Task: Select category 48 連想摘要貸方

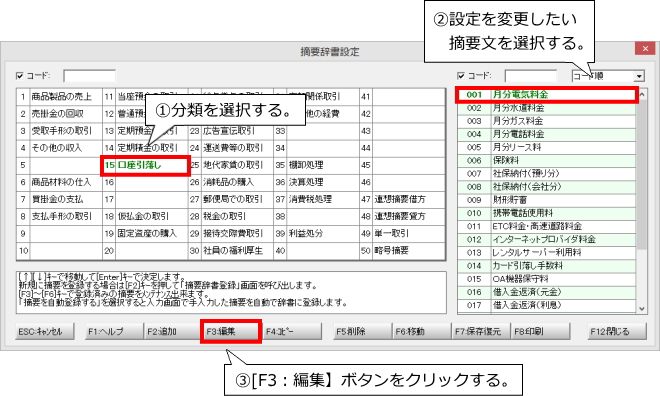Action: point(402,216)
